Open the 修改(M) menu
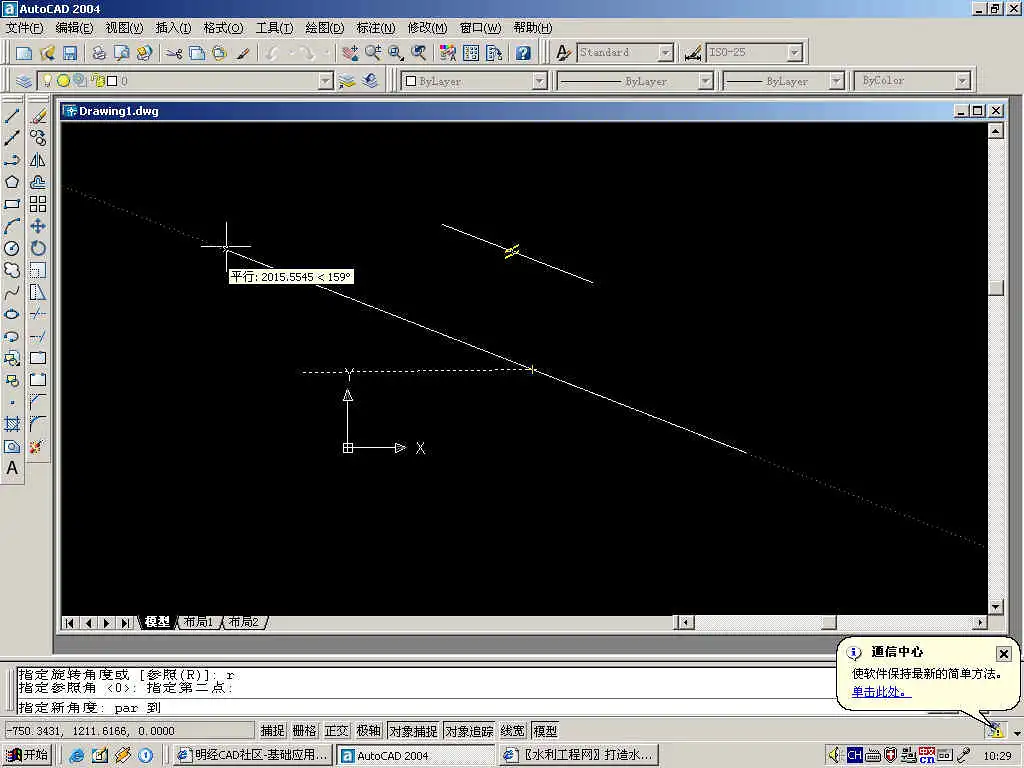The height and width of the screenshot is (768, 1024). 427,28
